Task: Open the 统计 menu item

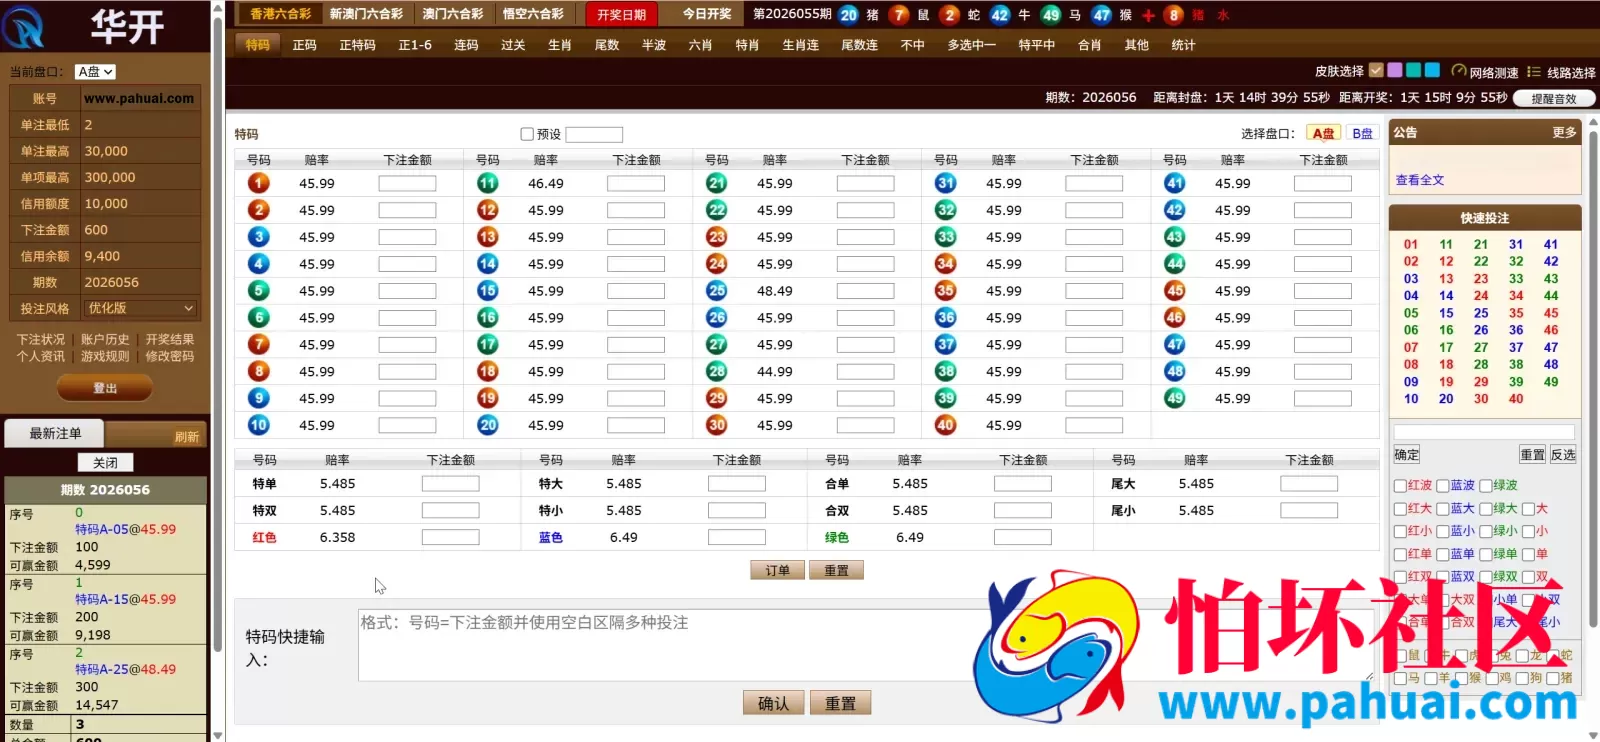Action: click(x=1183, y=45)
